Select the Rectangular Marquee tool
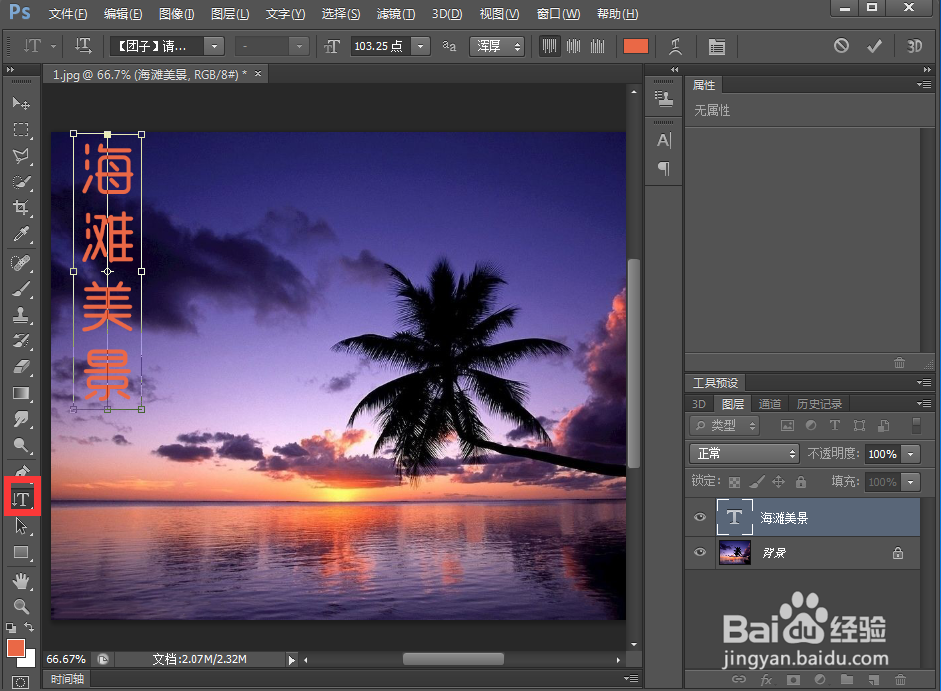 tap(21, 130)
